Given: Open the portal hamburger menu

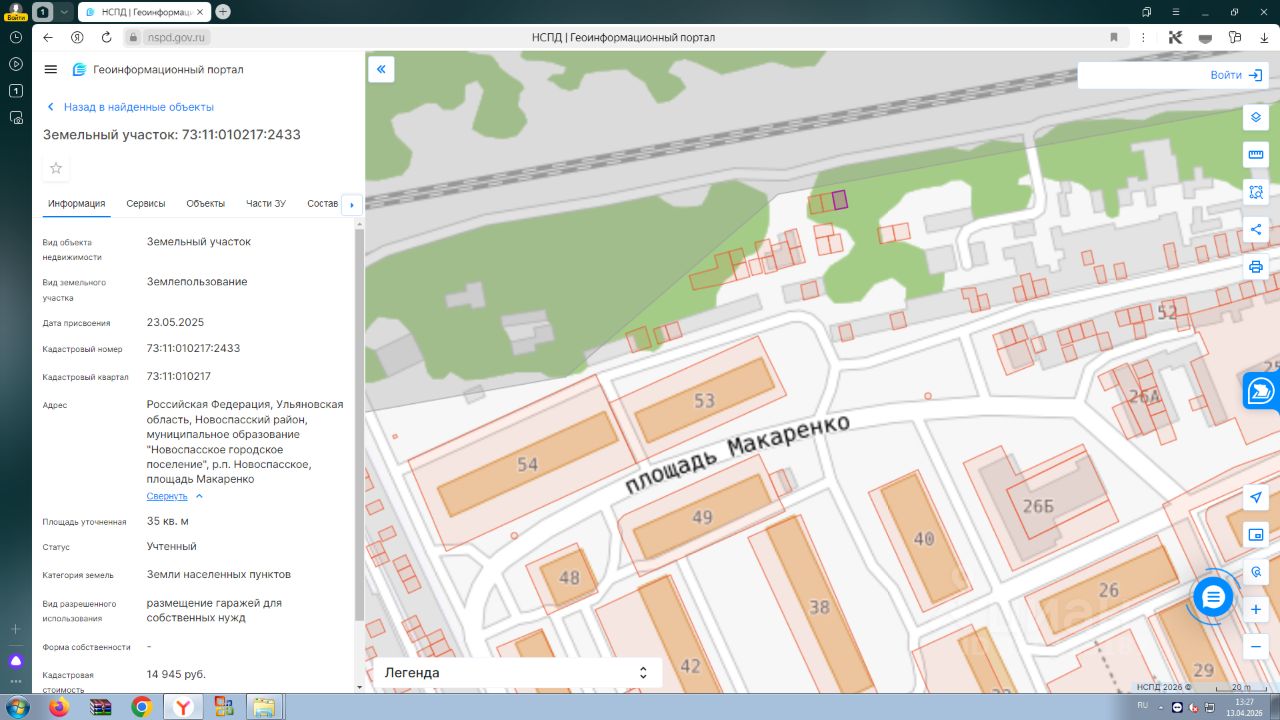Looking at the screenshot, I should click(x=51, y=69).
